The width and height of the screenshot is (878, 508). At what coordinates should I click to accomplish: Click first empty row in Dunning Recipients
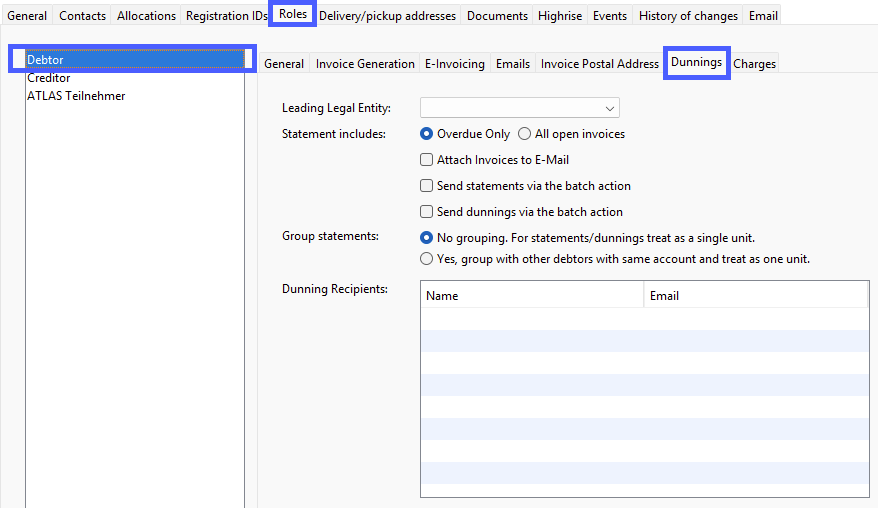644,319
